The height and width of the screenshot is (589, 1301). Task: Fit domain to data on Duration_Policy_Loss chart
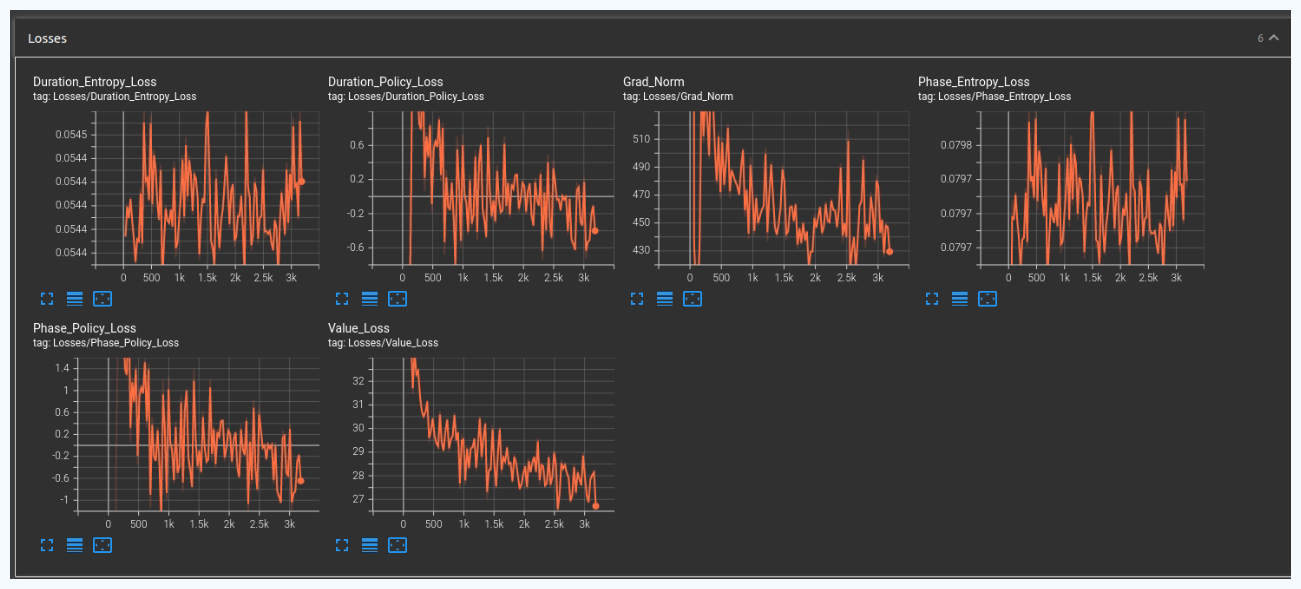point(397,298)
